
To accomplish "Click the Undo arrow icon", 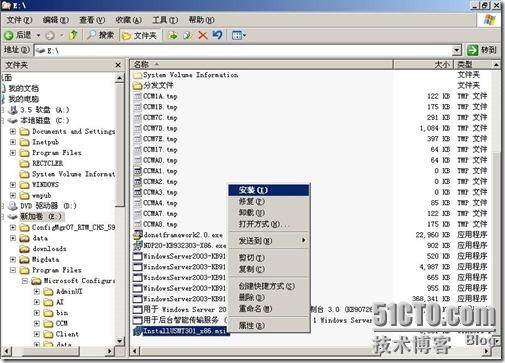I will click(x=217, y=35).
